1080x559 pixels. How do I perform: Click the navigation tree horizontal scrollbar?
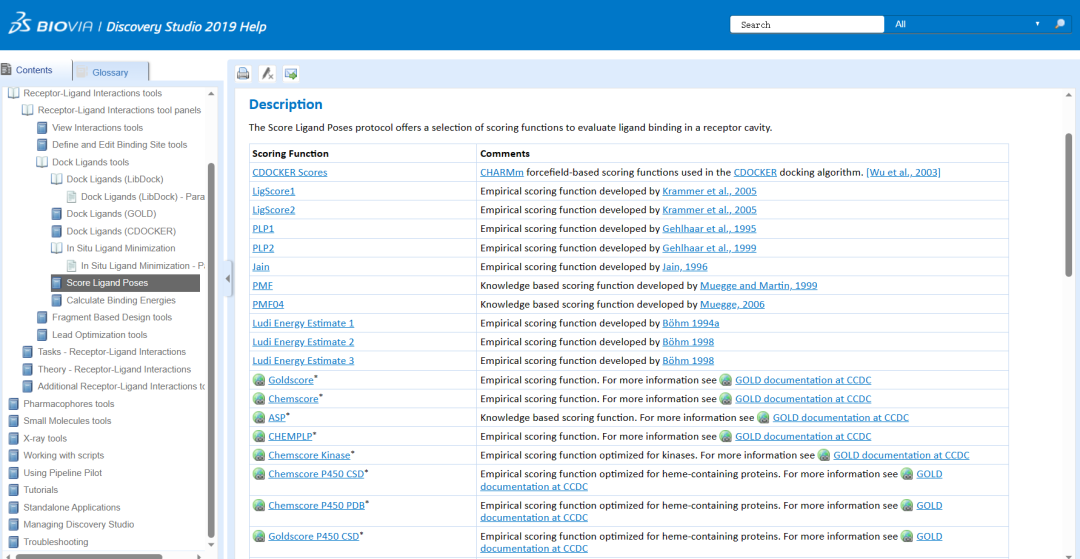coord(88,556)
